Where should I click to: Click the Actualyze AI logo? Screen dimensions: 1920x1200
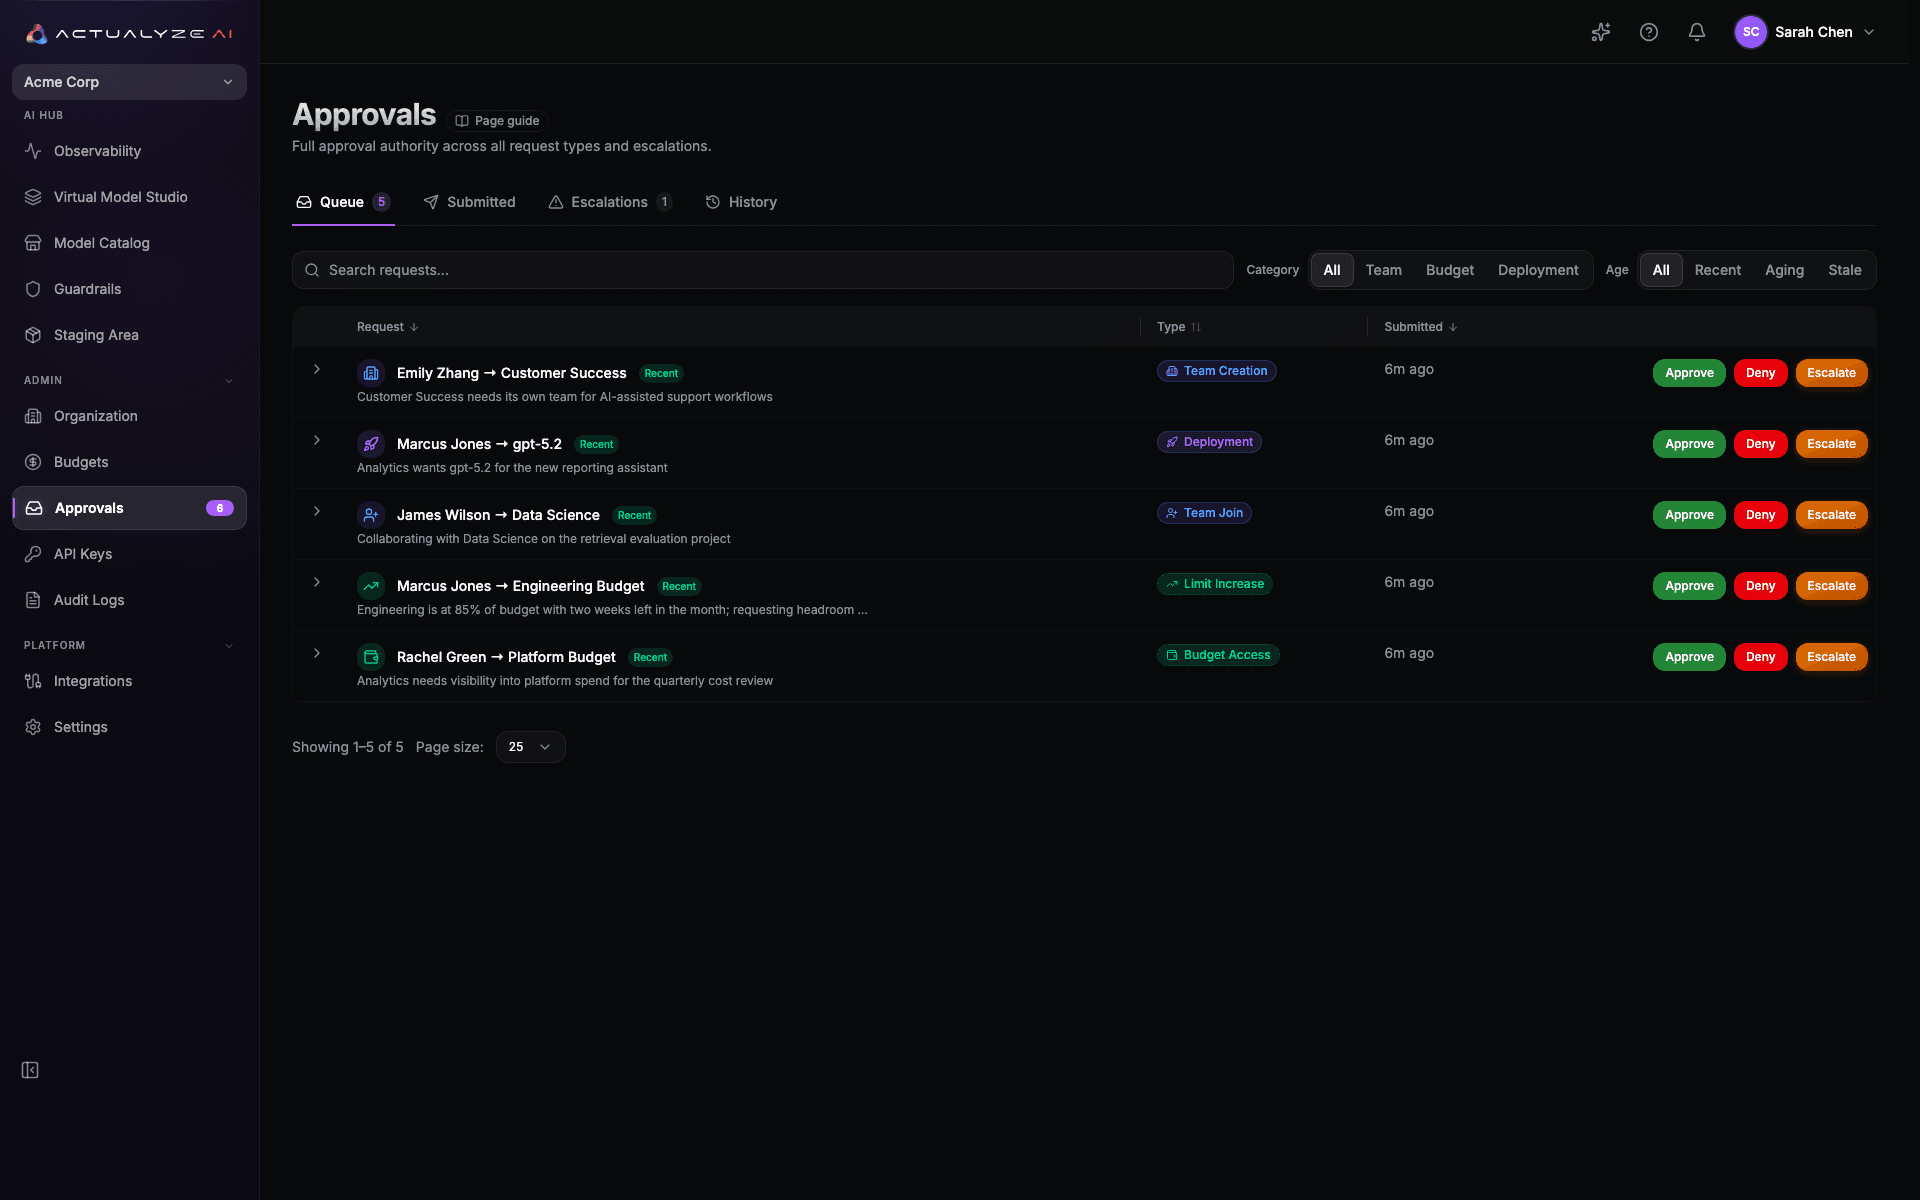129,33
